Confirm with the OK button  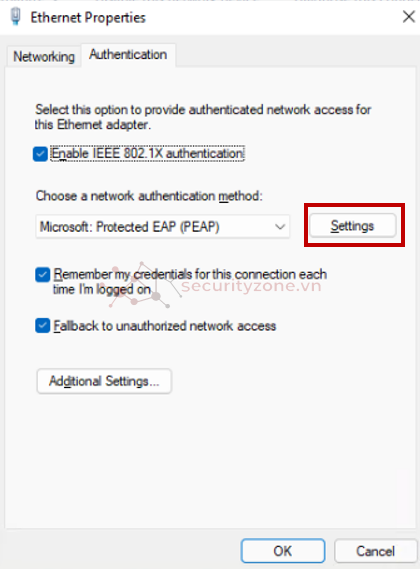[x=283, y=551]
